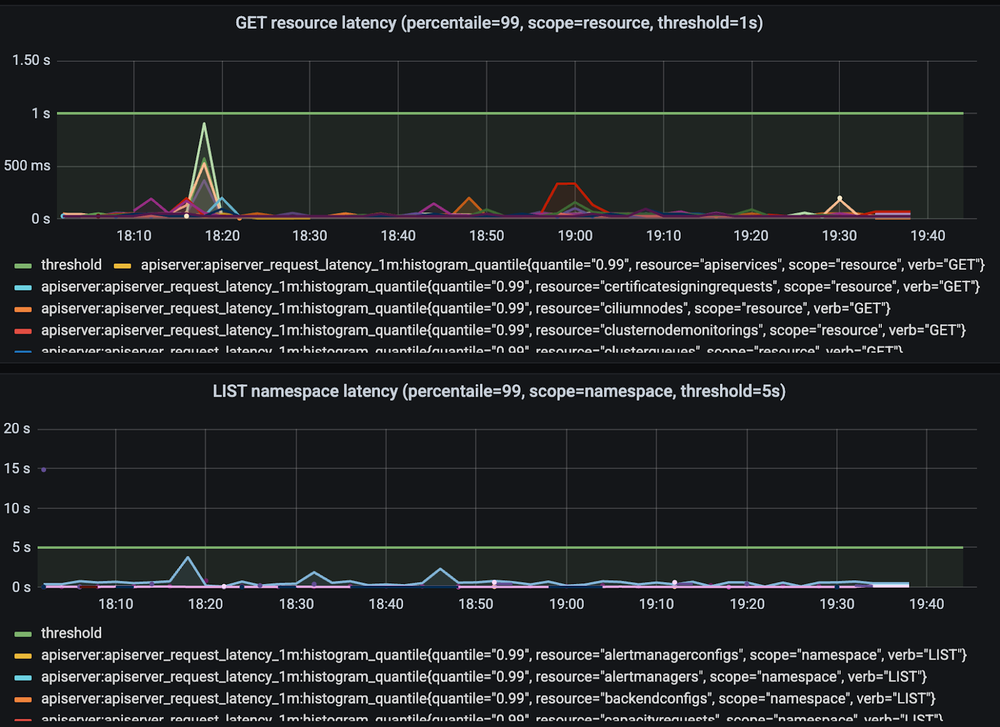1000x727 pixels.
Task: Click the yellow alertmanagerconfigs color icon in LIST panel
Action: 22,655
